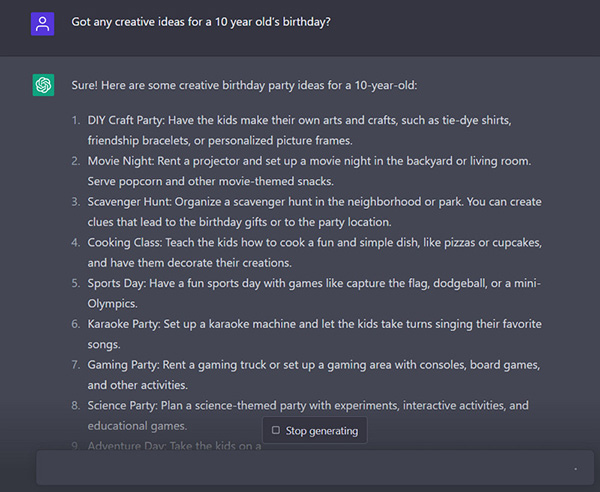The image size is (600, 492).
Task: Click the 'educational games.' text line
Action: click(137, 426)
